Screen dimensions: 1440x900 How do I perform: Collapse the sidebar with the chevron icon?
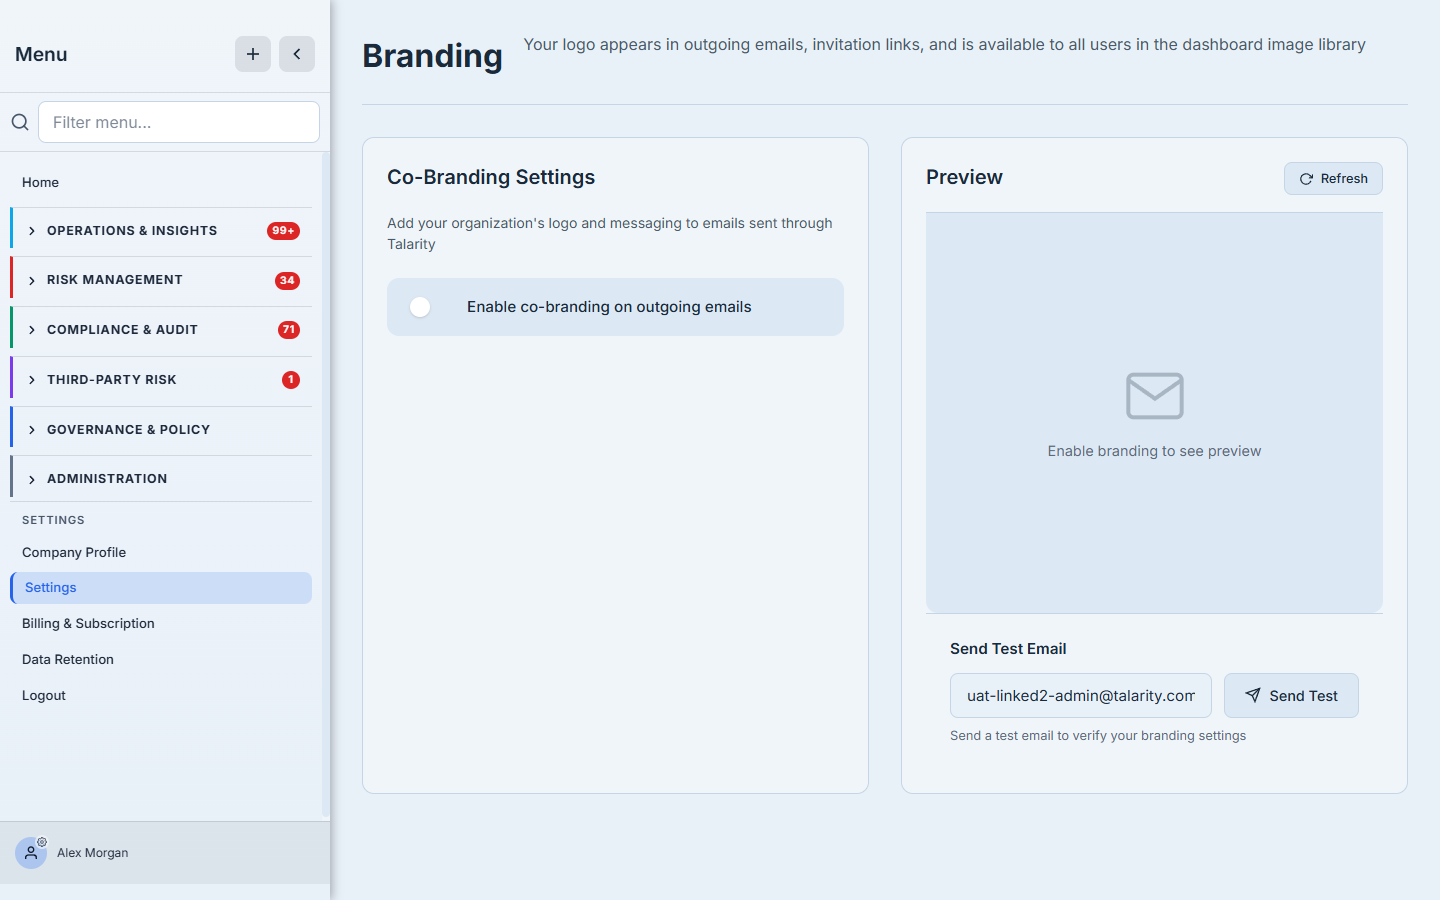pyautogui.click(x=297, y=54)
